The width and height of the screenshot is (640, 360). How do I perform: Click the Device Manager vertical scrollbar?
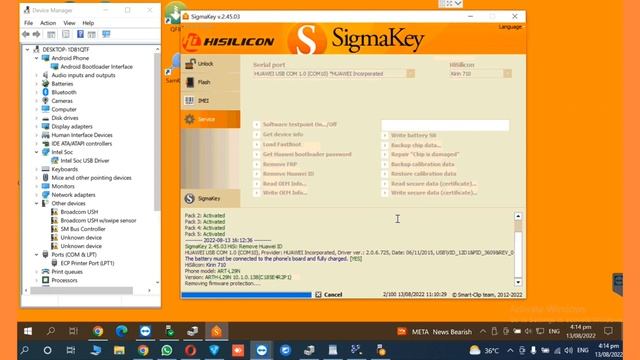click(157, 131)
